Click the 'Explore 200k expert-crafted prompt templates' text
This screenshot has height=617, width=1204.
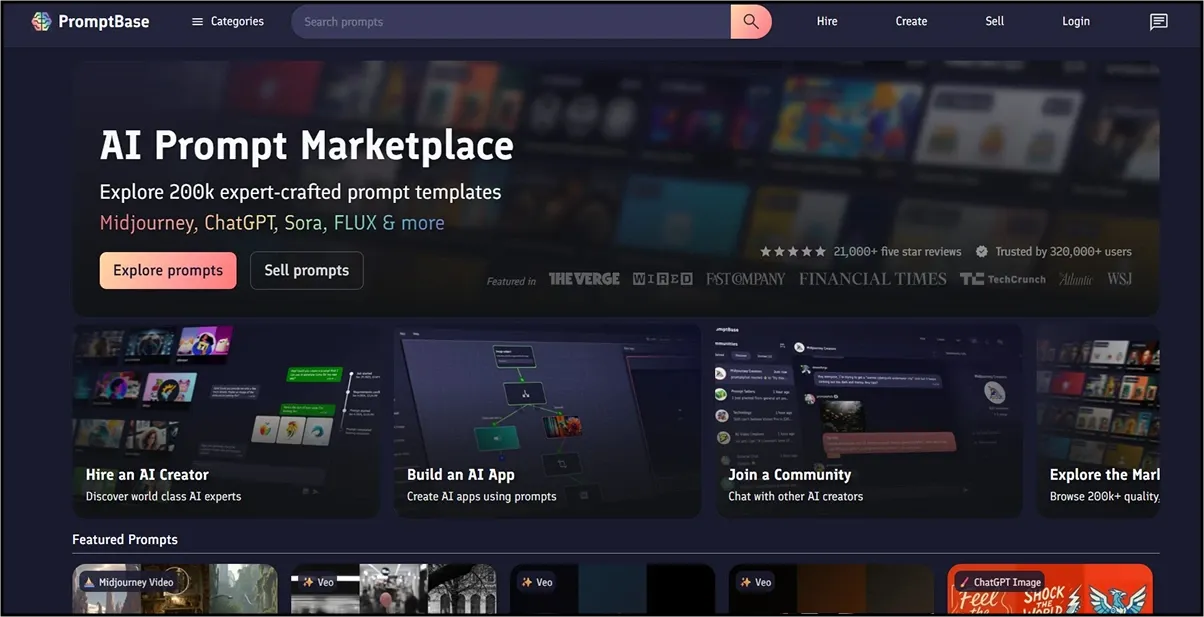(300, 192)
